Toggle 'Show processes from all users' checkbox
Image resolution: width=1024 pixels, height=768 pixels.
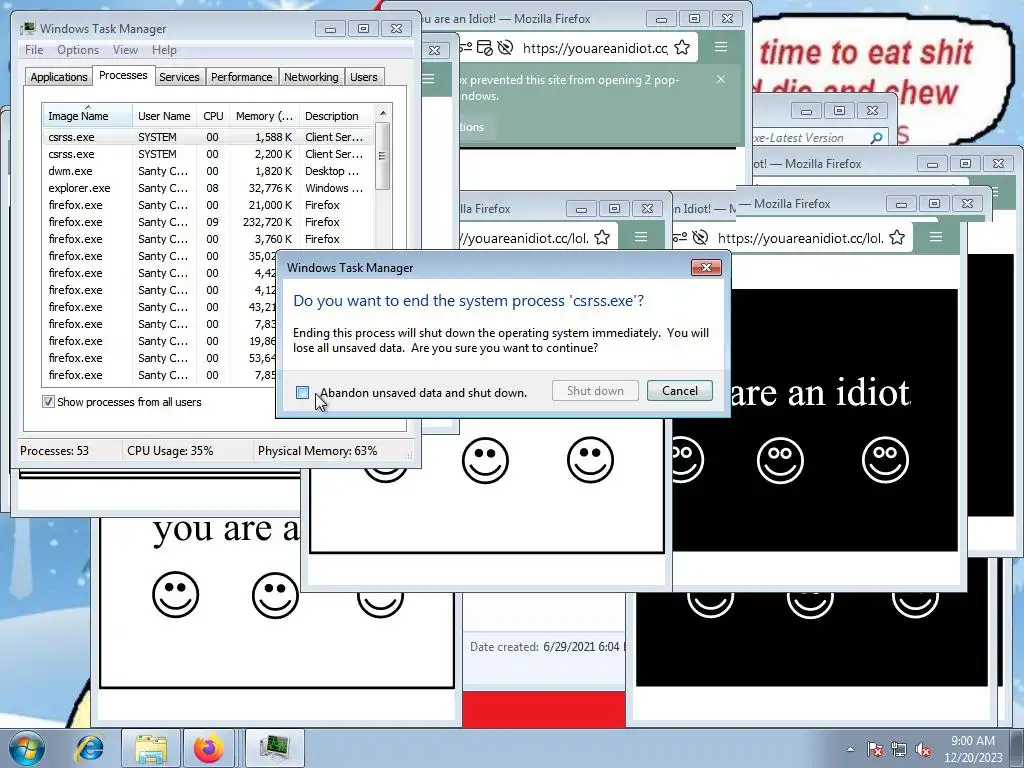(x=48, y=402)
